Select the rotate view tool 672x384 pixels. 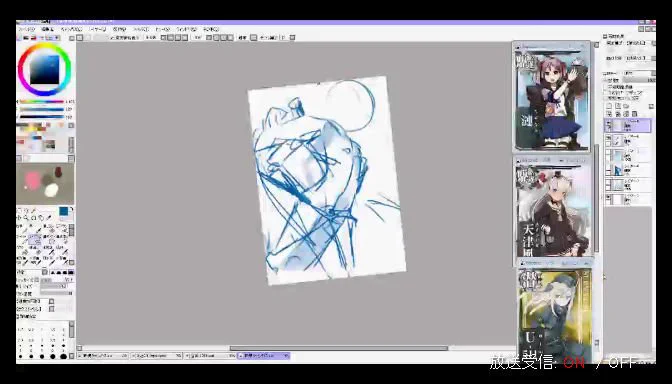tap(33, 218)
